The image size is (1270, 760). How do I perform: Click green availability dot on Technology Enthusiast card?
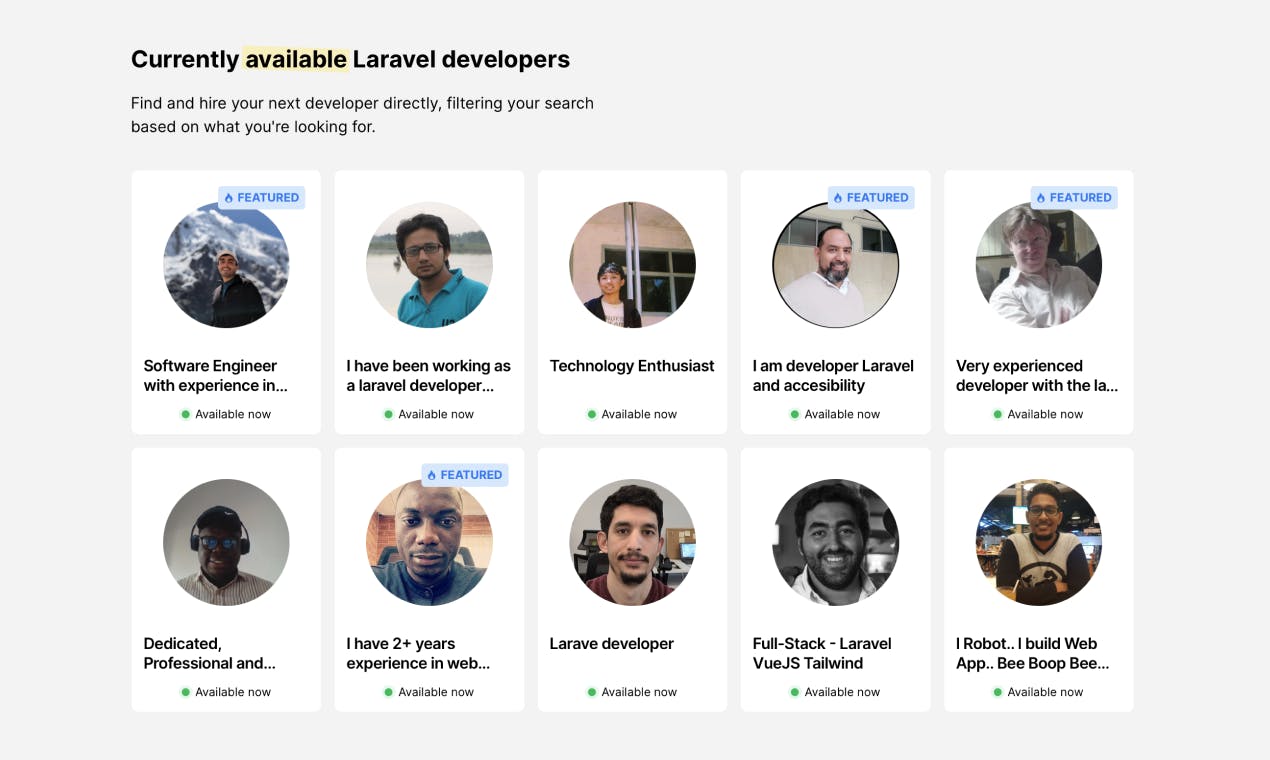[x=592, y=414]
